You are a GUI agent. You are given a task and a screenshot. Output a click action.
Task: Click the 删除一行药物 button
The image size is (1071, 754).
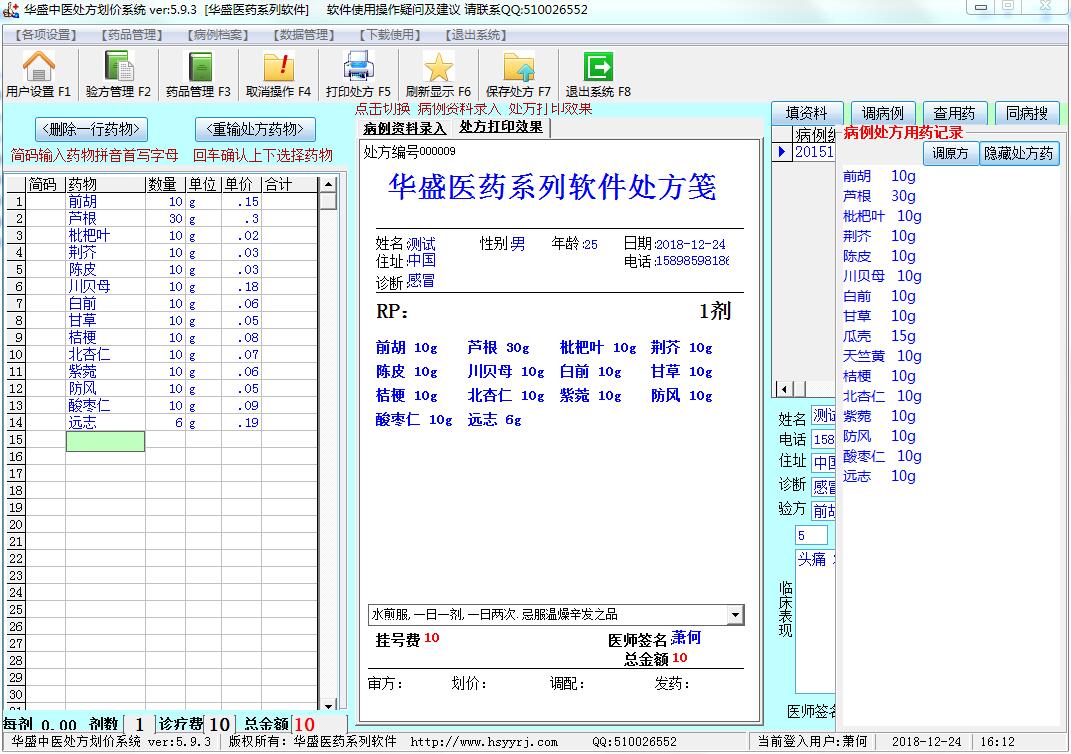[x=91, y=129]
